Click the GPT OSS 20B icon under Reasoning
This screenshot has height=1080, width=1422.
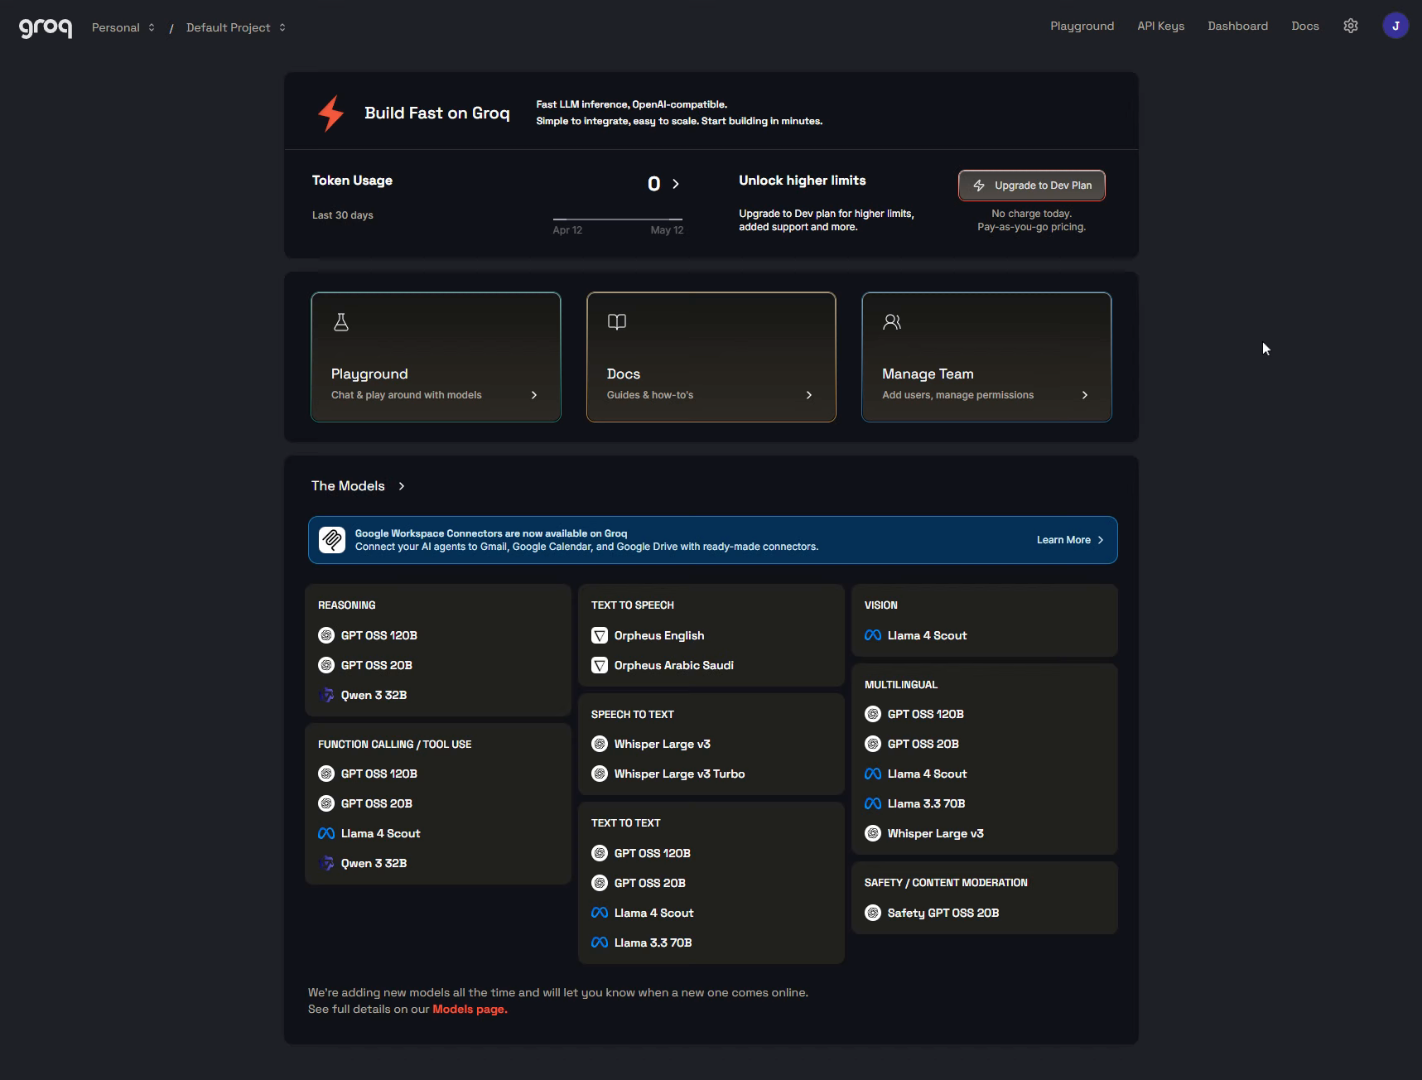tap(326, 665)
